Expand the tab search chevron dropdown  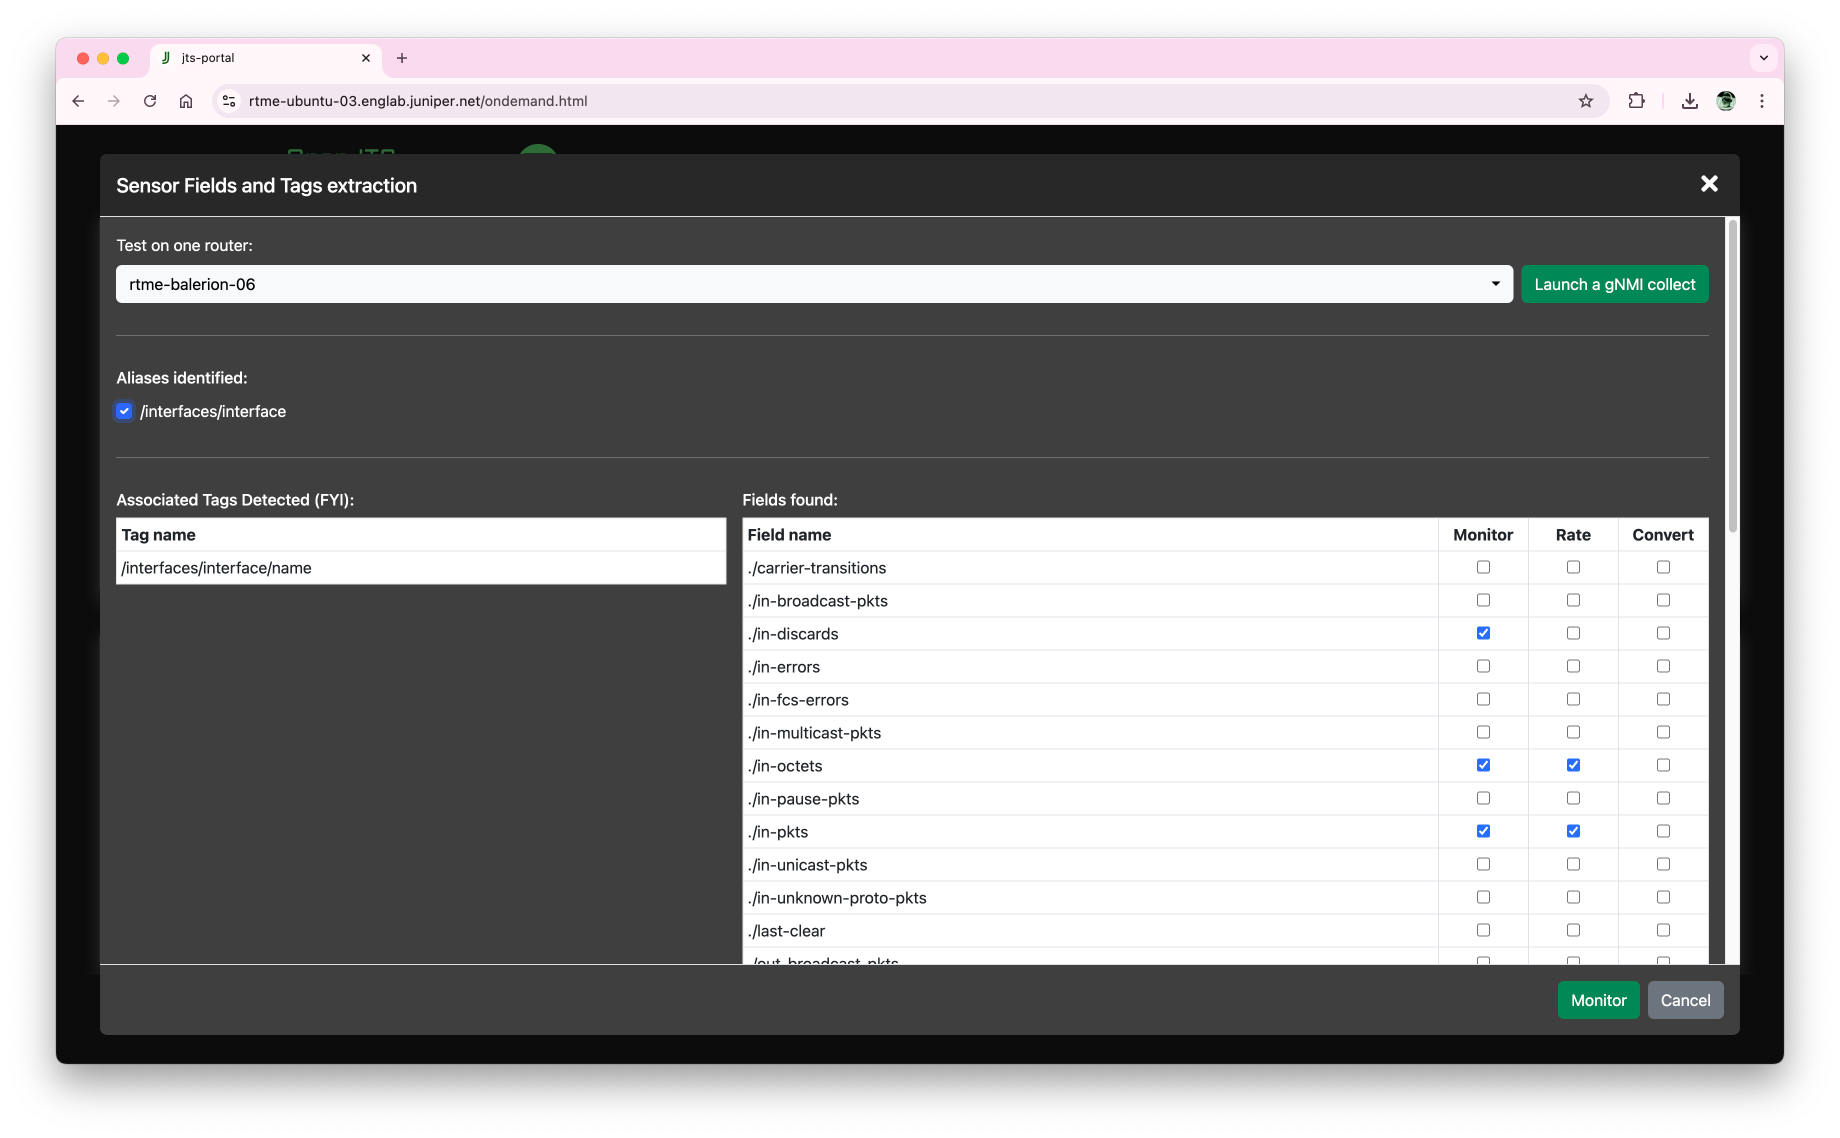[1763, 58]
